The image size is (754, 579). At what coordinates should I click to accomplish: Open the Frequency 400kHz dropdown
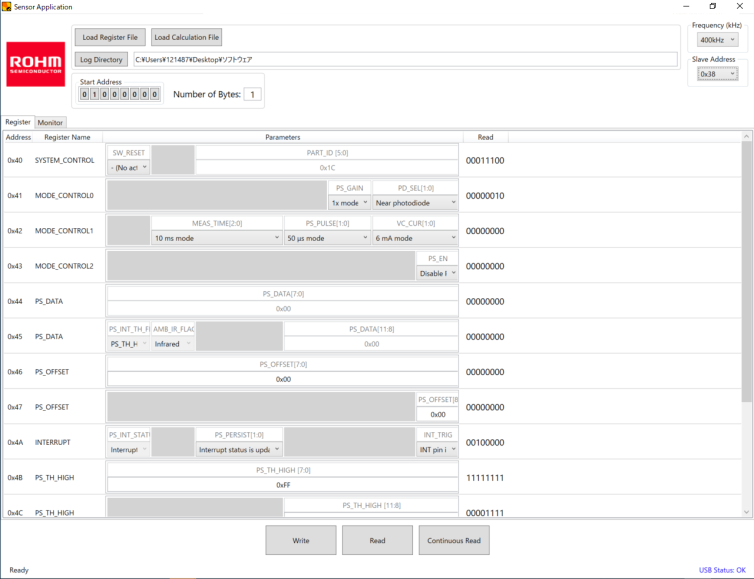[717, 40]
